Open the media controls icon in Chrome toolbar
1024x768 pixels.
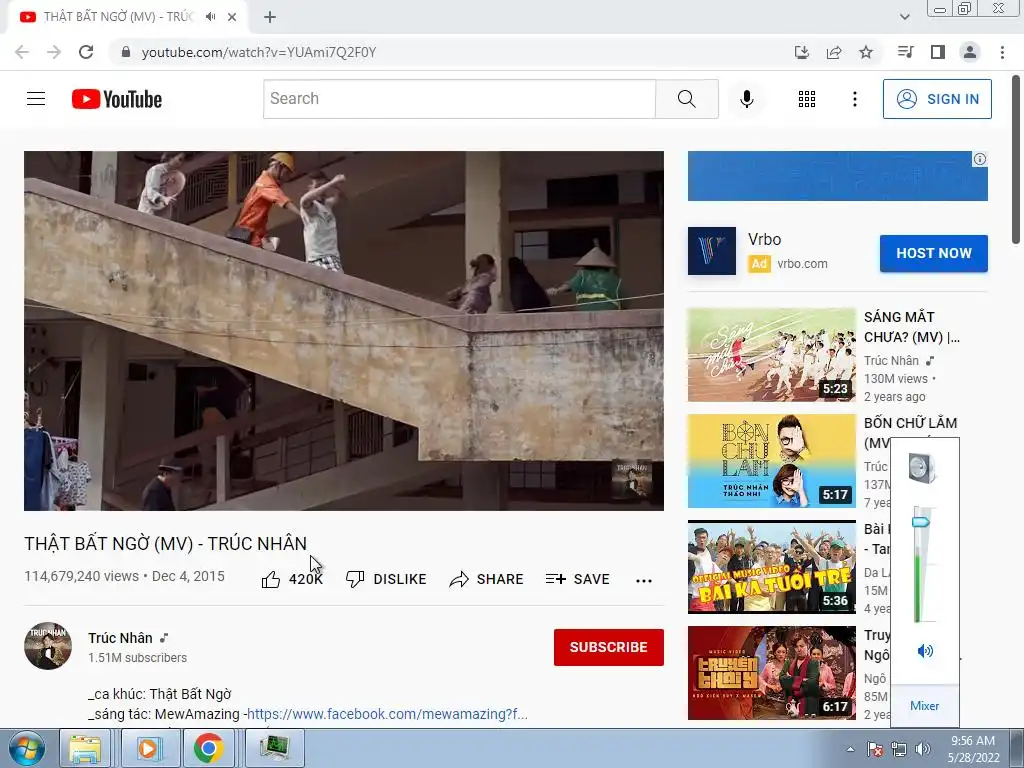pos(905,52)
